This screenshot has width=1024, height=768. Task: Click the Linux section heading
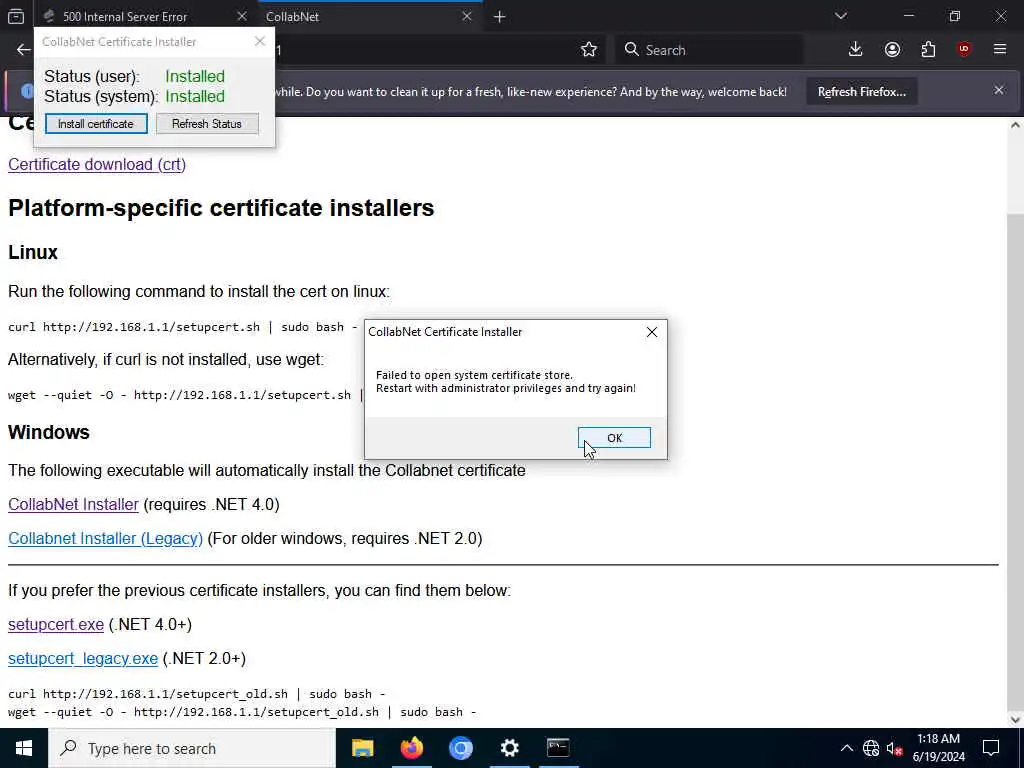[33, 252]
